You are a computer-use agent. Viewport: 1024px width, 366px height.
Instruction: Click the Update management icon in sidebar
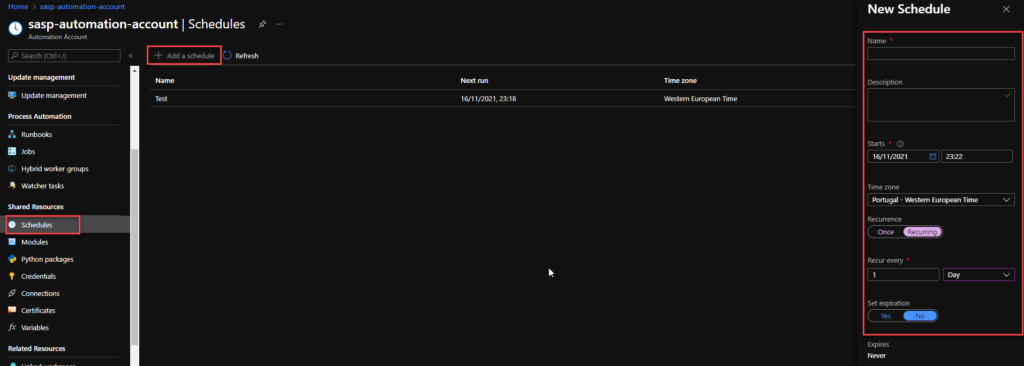(12, 95)
